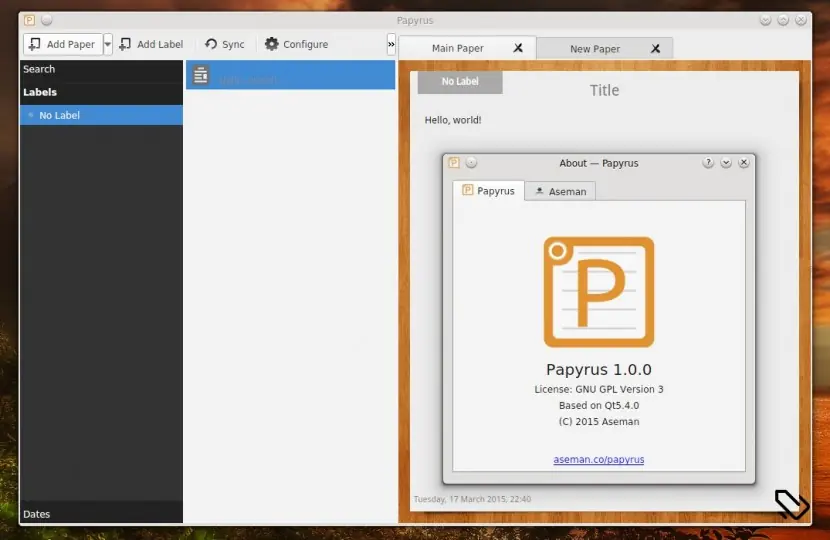Click main window titlebar pin button
The image size is (830, 540).
click(47, 20)
